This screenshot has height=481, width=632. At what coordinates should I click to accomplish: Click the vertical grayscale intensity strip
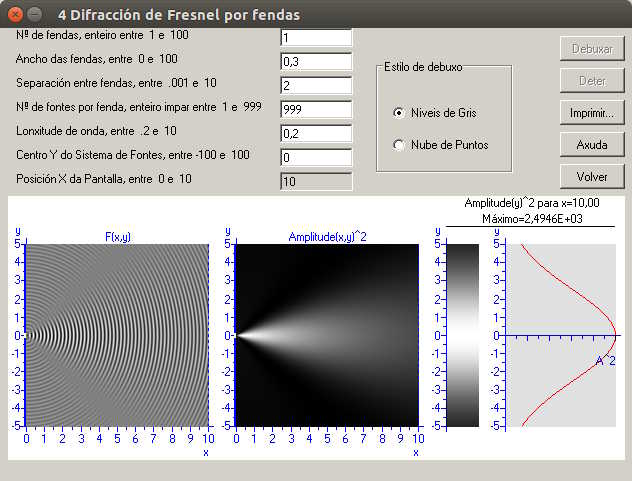(x=463, y=335)
